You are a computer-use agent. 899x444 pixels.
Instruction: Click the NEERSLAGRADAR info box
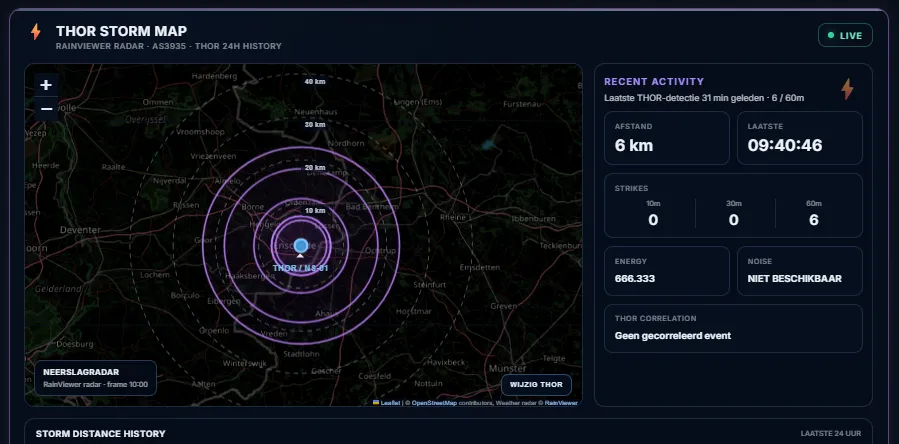tap(95, 378)
